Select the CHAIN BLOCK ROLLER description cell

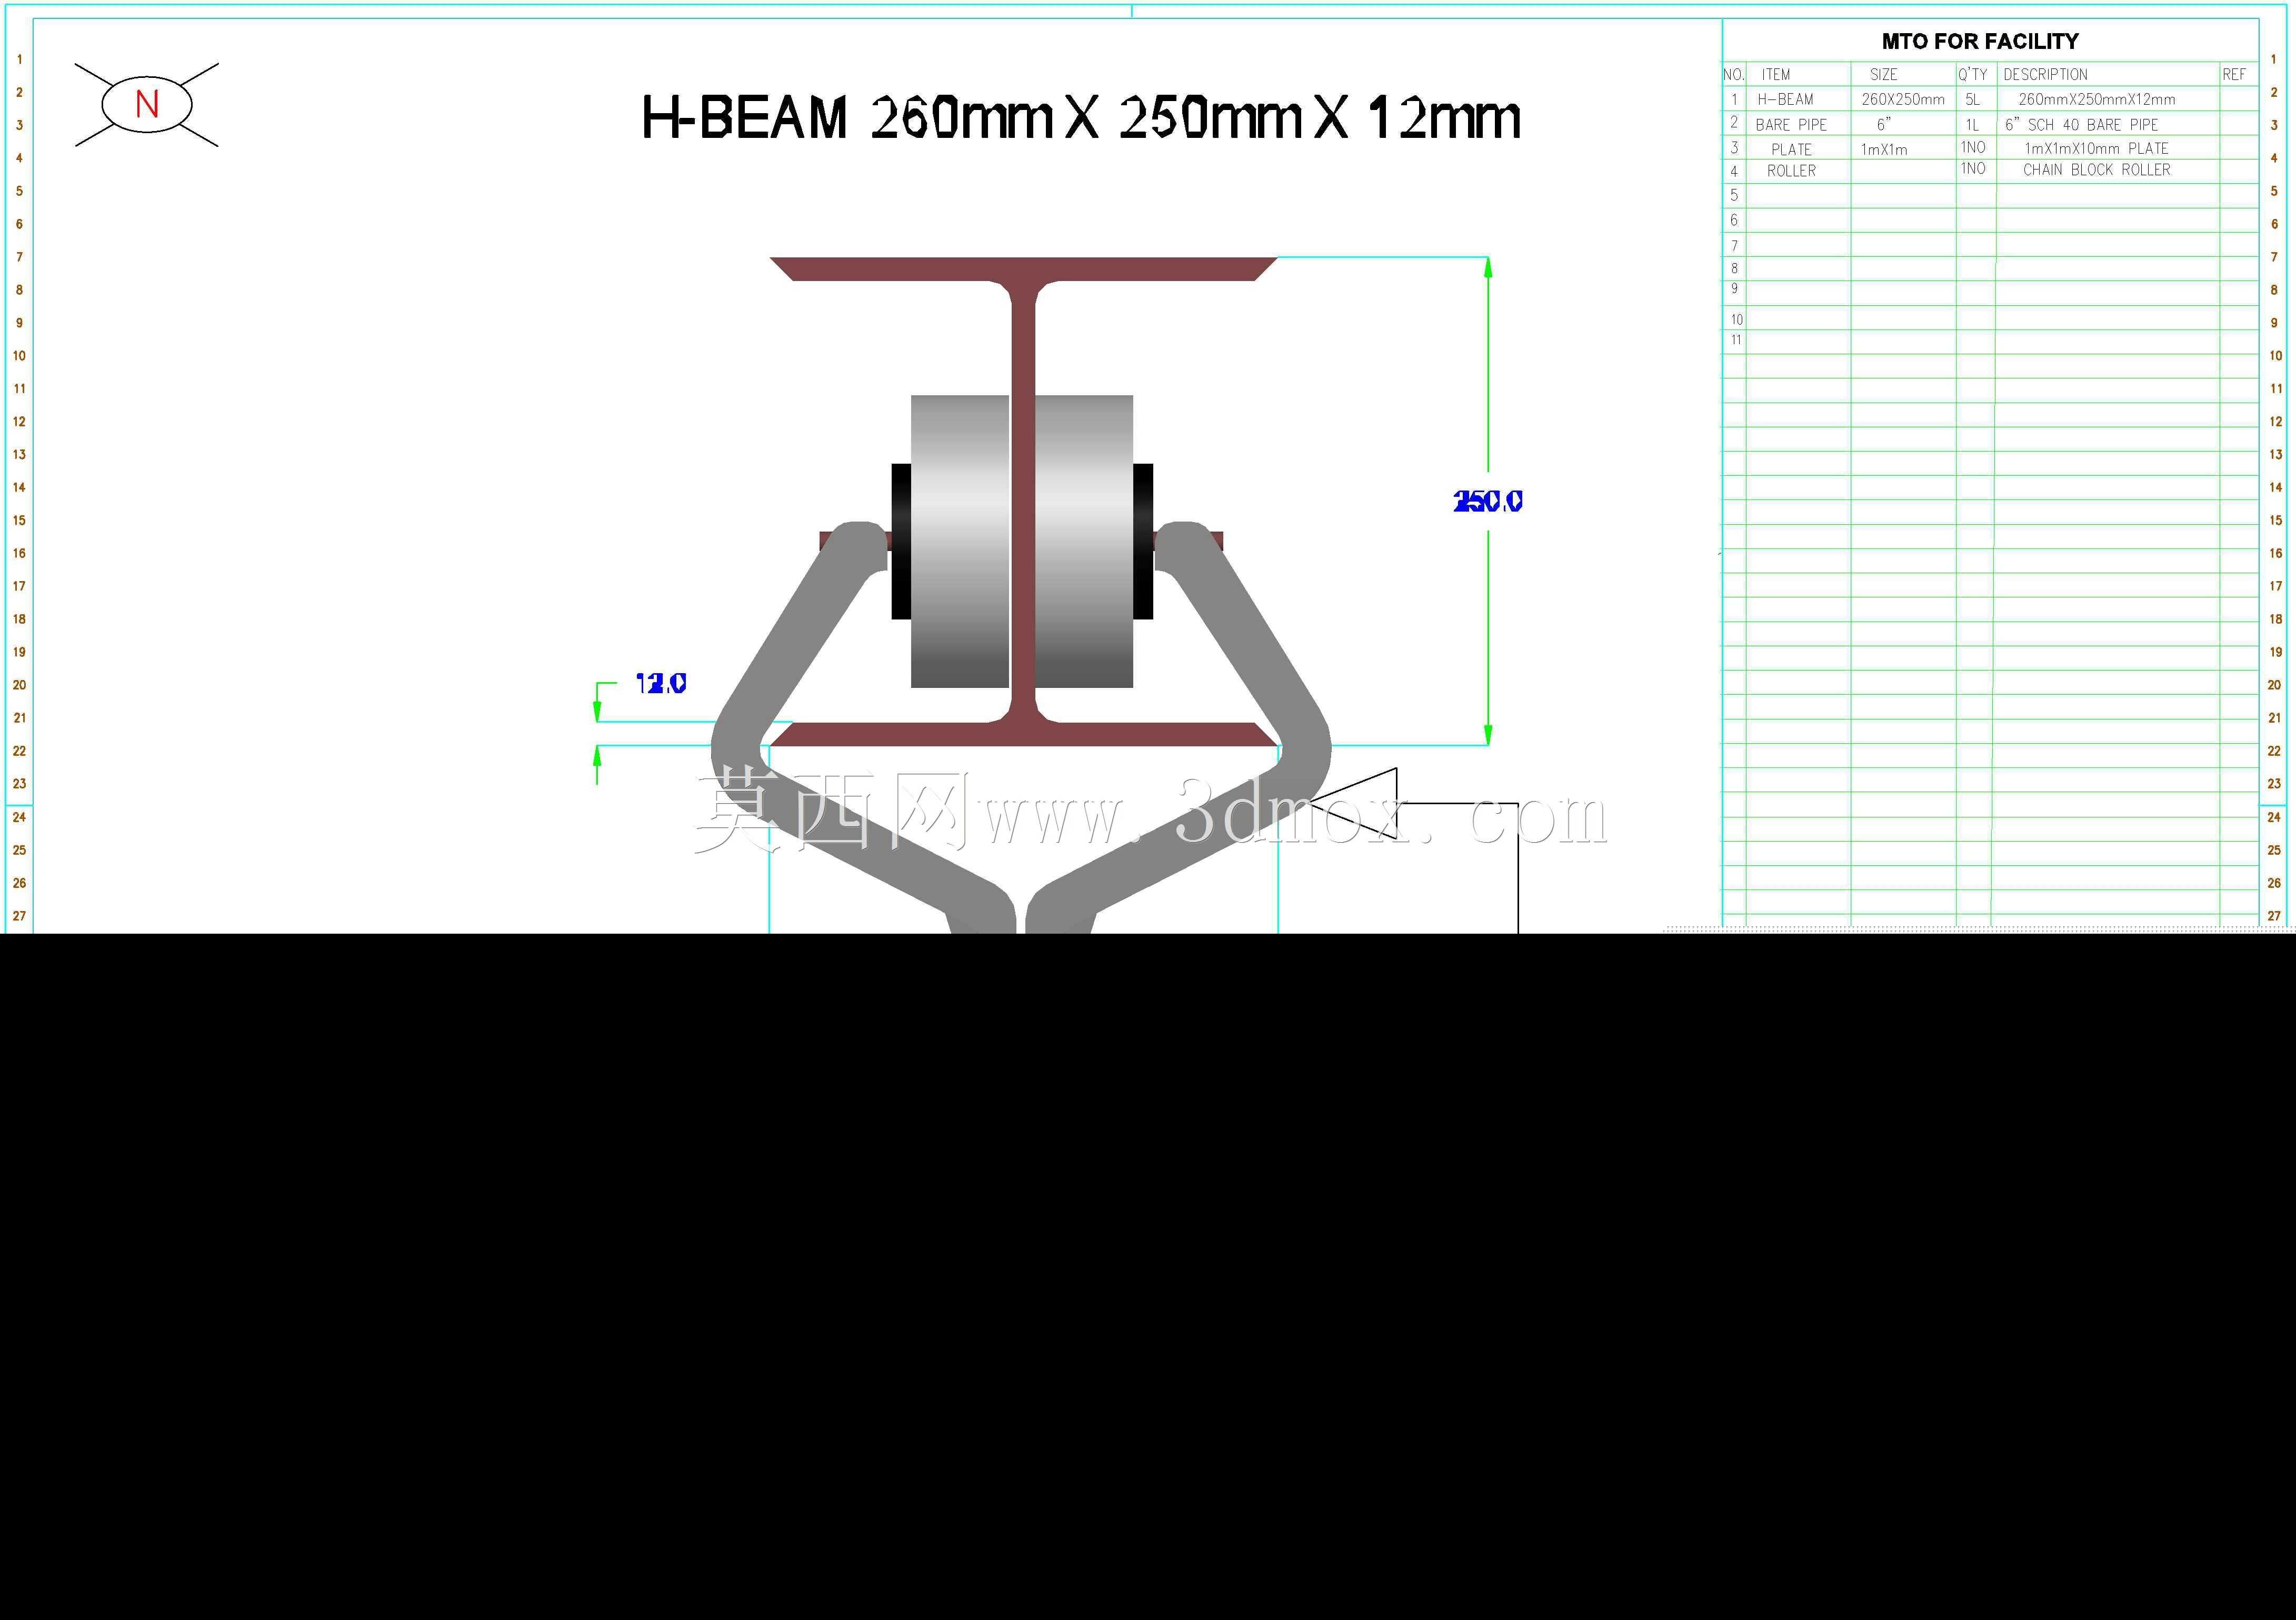2097,170
